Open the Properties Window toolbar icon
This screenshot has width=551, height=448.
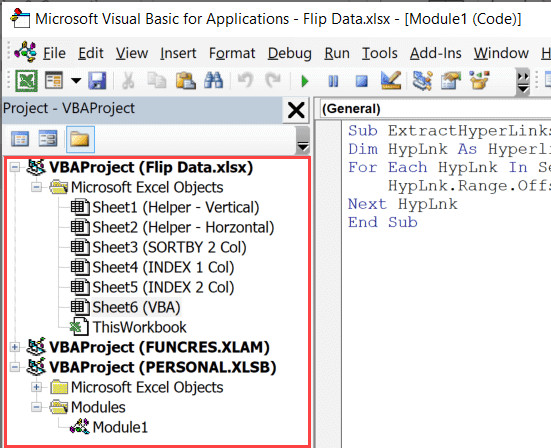click(x=451, y=80)
